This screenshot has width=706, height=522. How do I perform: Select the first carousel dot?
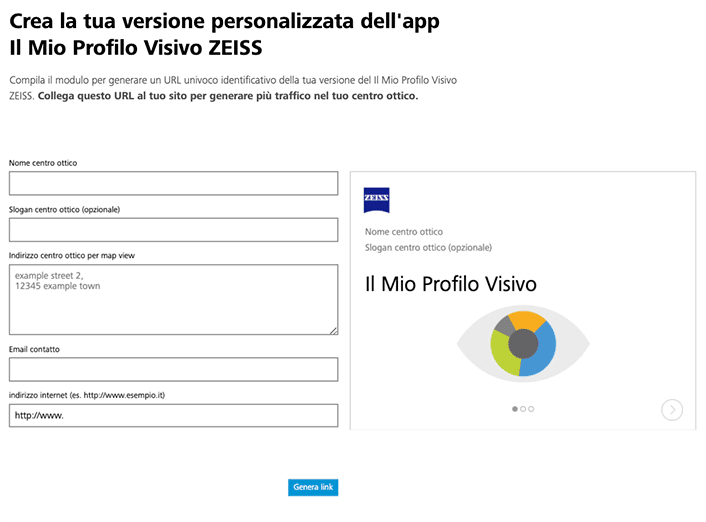515,409
